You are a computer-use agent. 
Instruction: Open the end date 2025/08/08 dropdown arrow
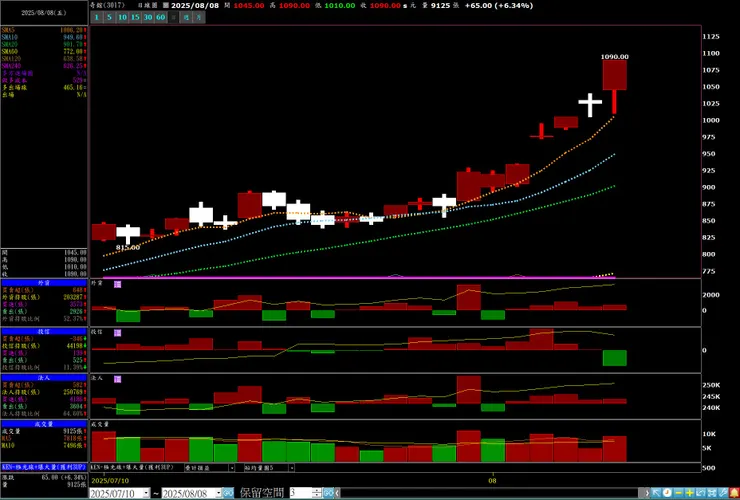point(218,494)
